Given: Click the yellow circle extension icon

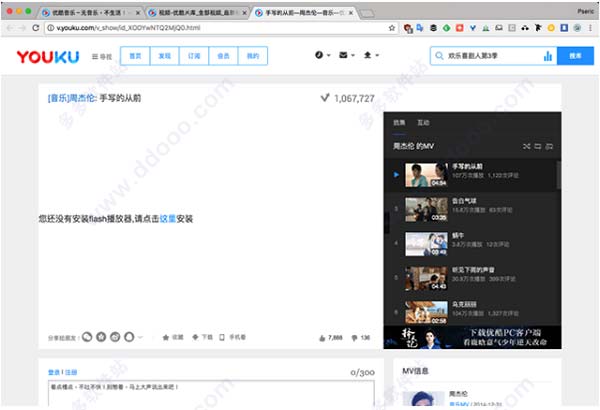Looking at the screenshot, I should click(551, 28).
